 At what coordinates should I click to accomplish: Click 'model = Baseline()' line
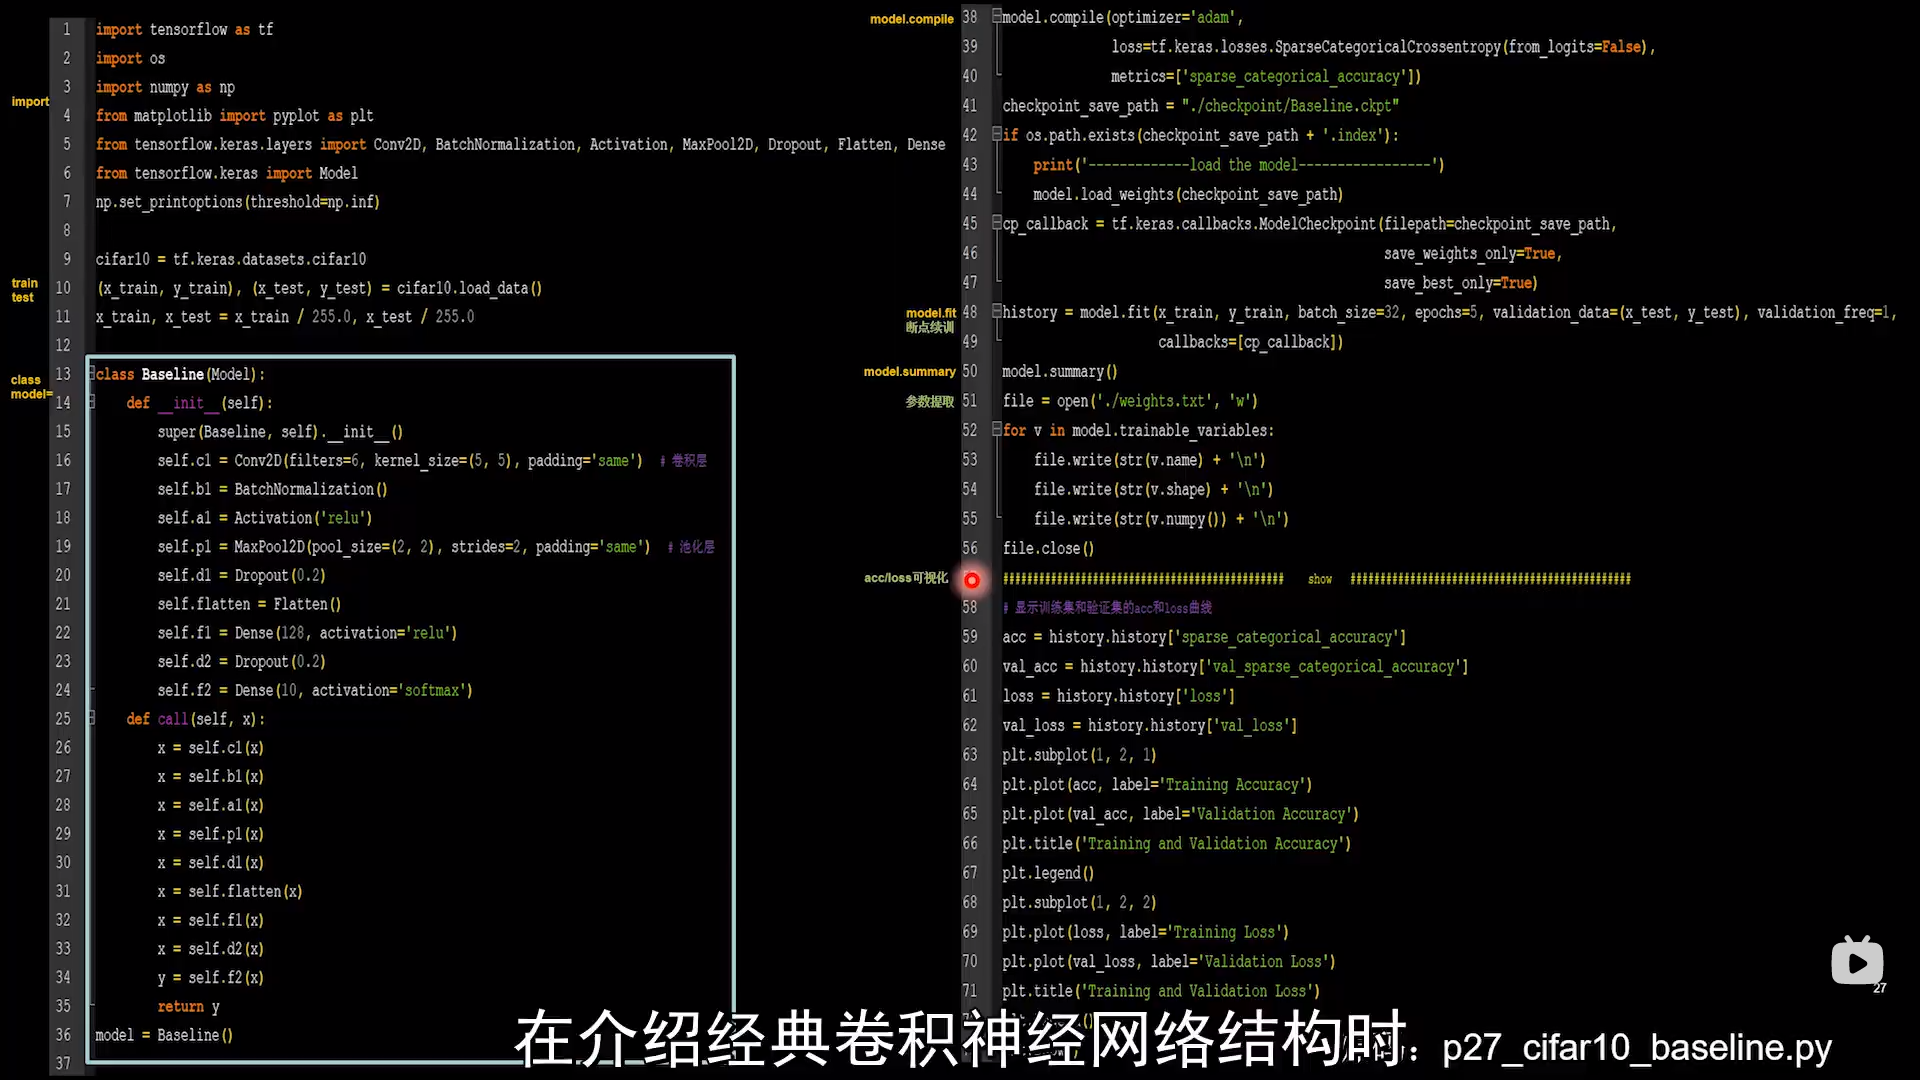[x=164, y=1035]
